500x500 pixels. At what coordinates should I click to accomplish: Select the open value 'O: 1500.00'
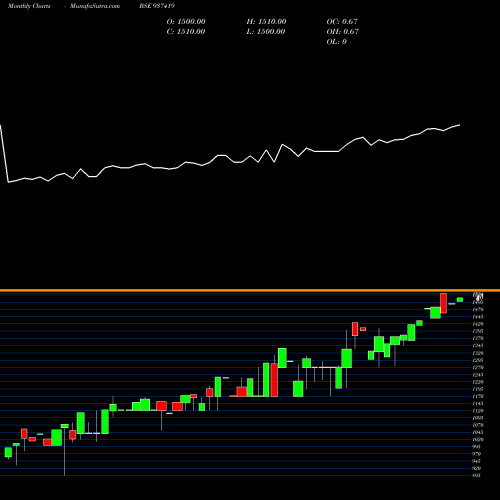point(186,22)
